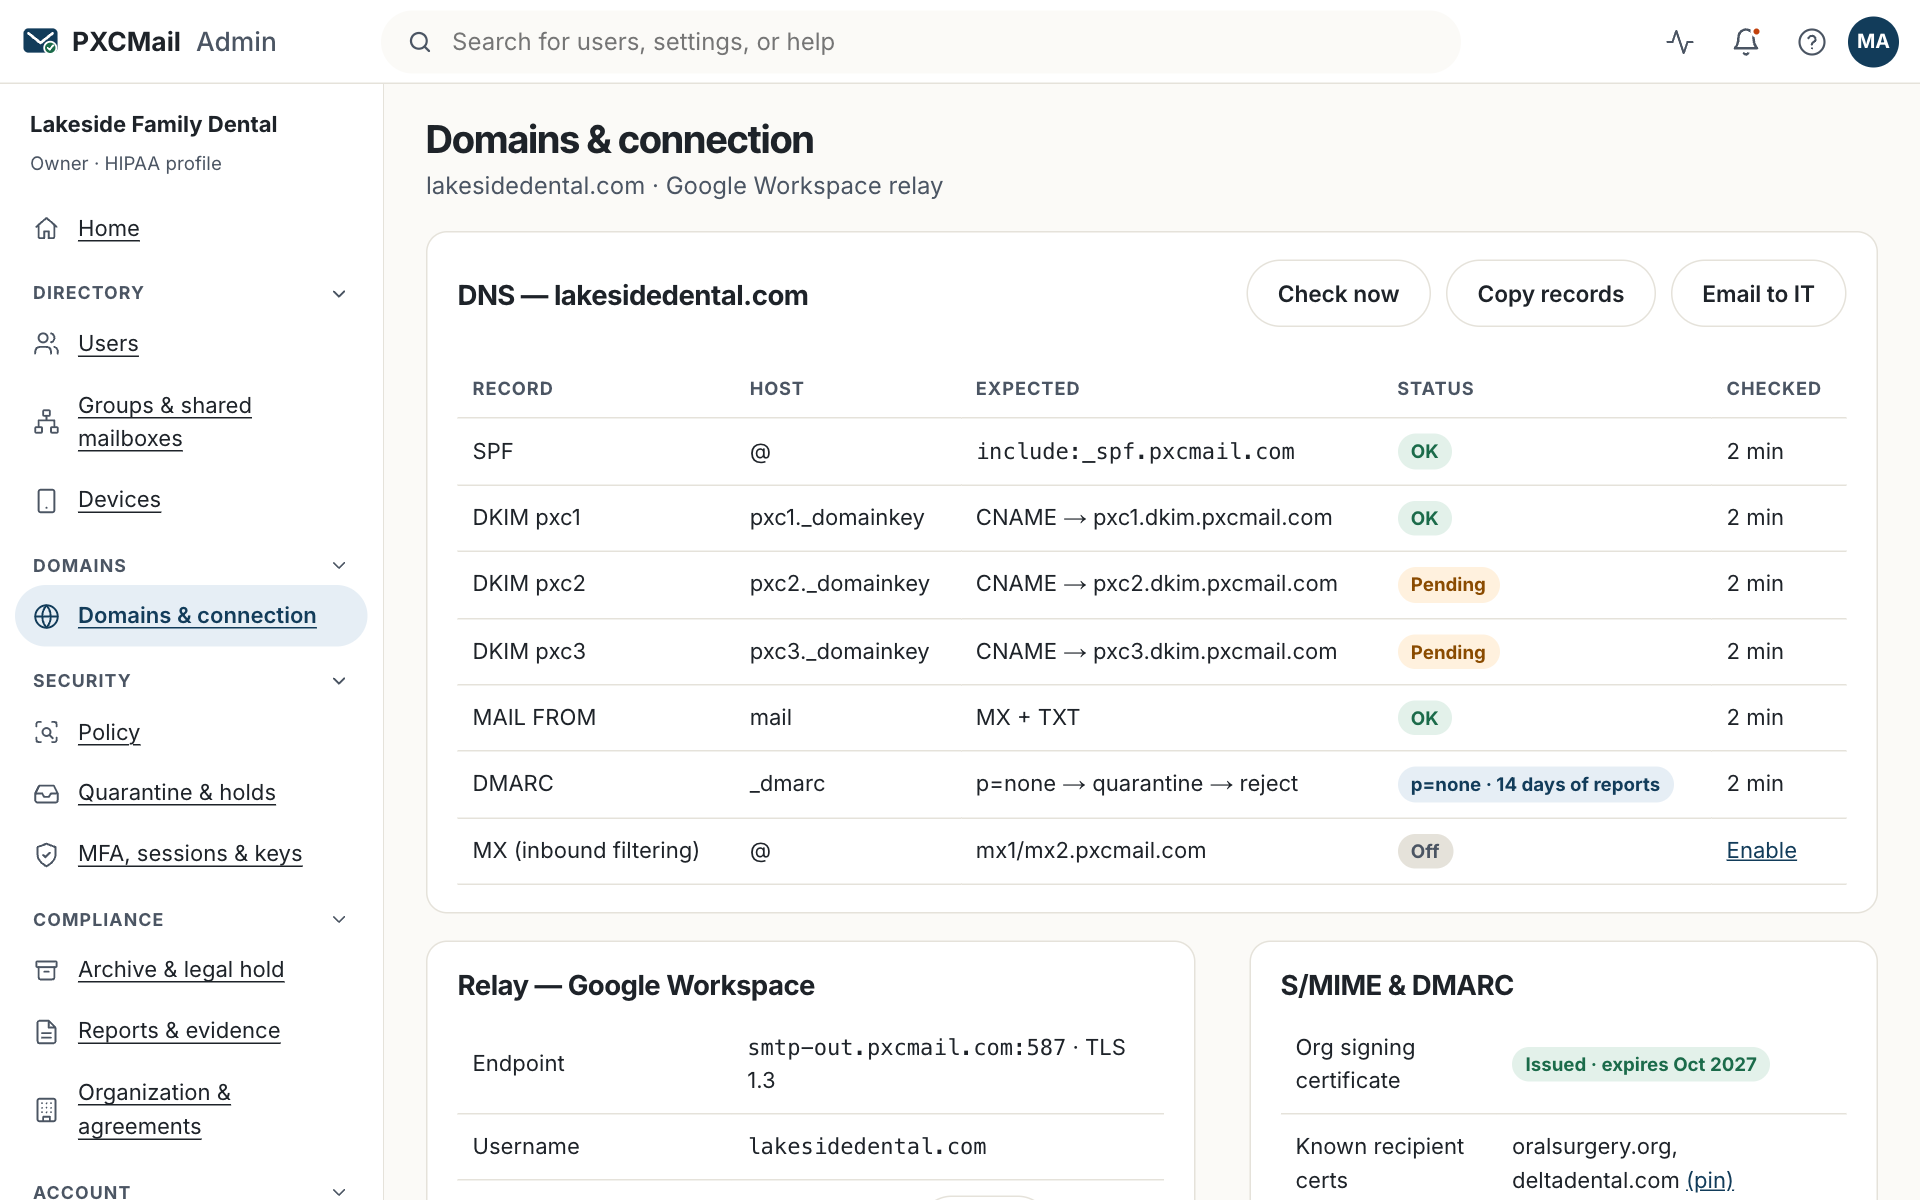Open the activity pulse icon in header
This screenshot has height=1200, width=1920.
pos(1680,41)
